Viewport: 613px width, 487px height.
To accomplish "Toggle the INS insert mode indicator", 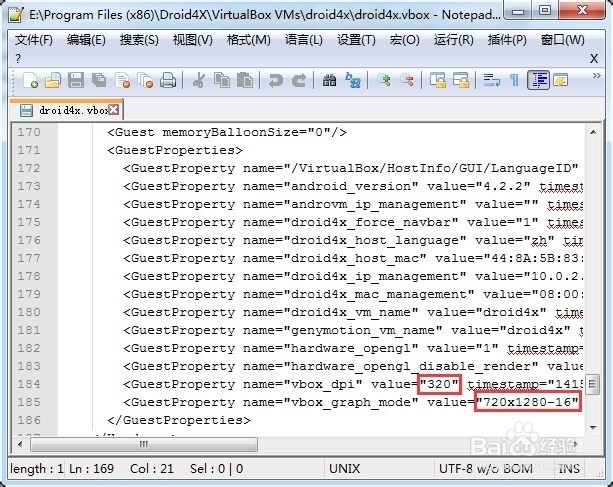I will point(568,469).
